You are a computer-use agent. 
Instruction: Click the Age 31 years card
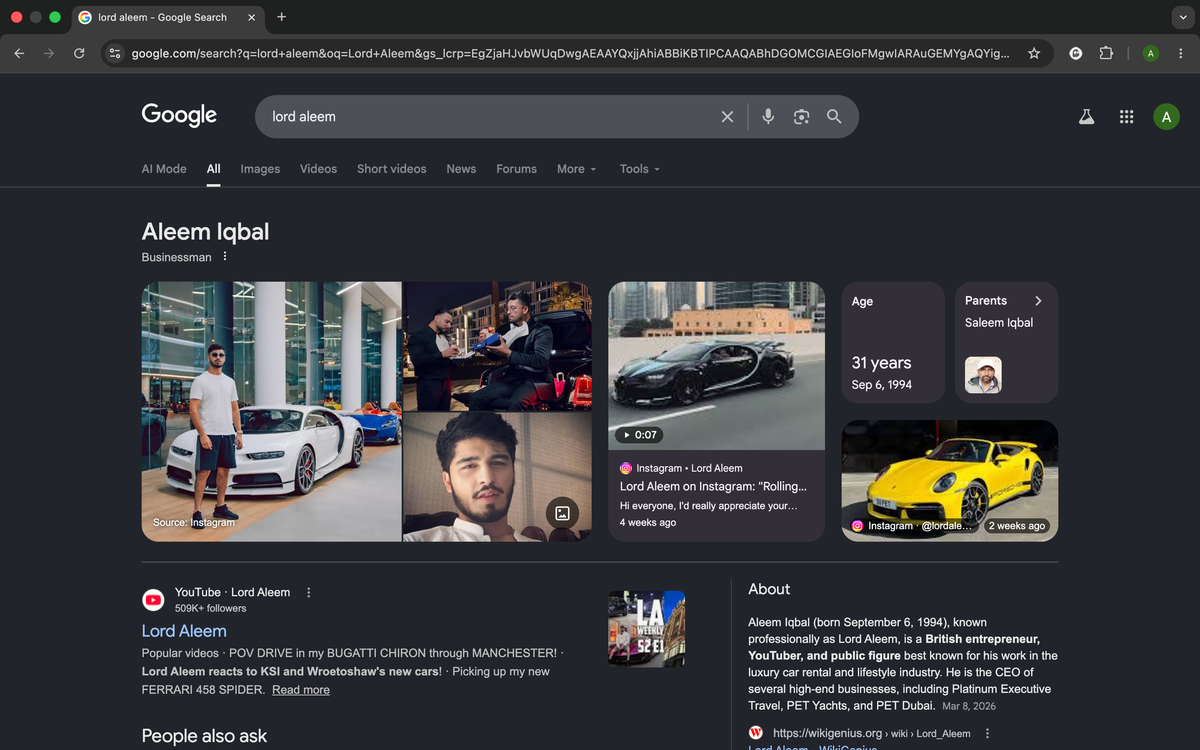(893, 342)
